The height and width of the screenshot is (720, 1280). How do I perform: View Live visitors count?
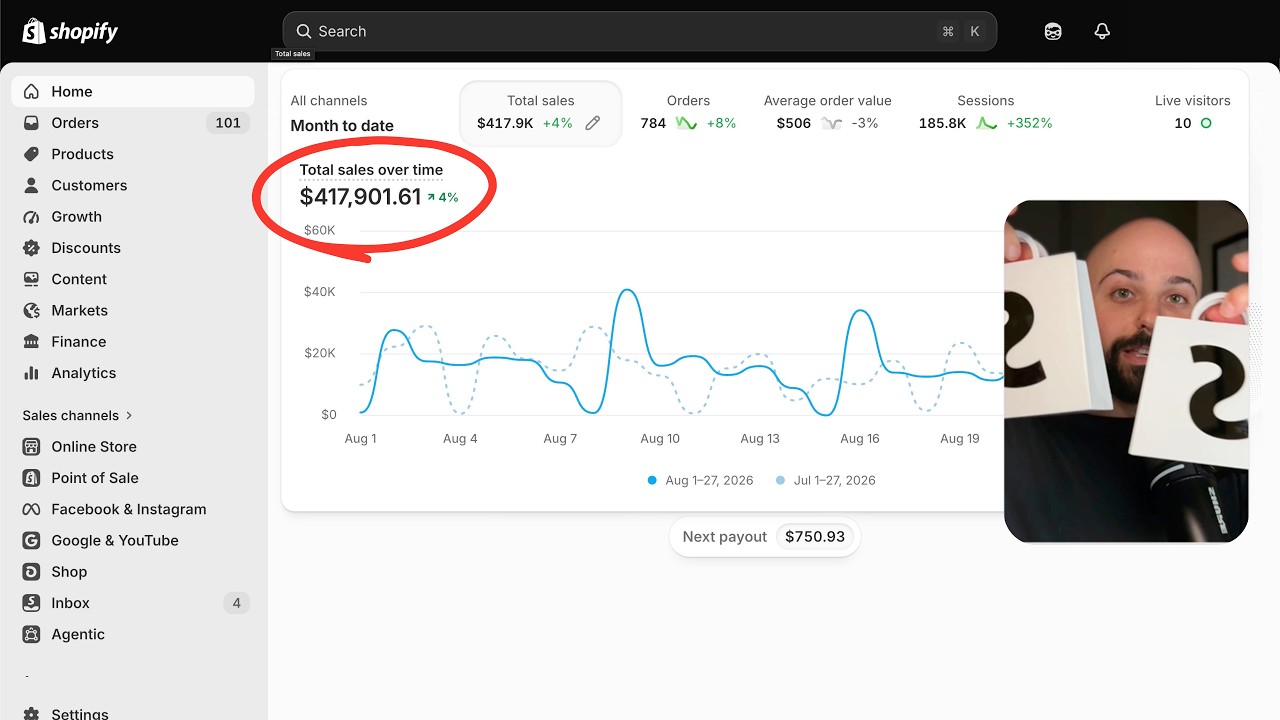[1192, 113]
